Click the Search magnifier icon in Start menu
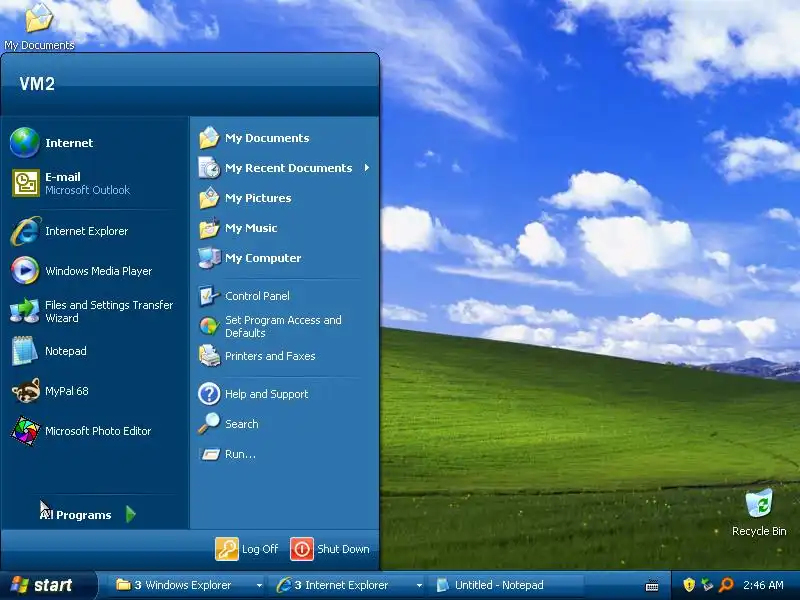 tap(209, 424)
